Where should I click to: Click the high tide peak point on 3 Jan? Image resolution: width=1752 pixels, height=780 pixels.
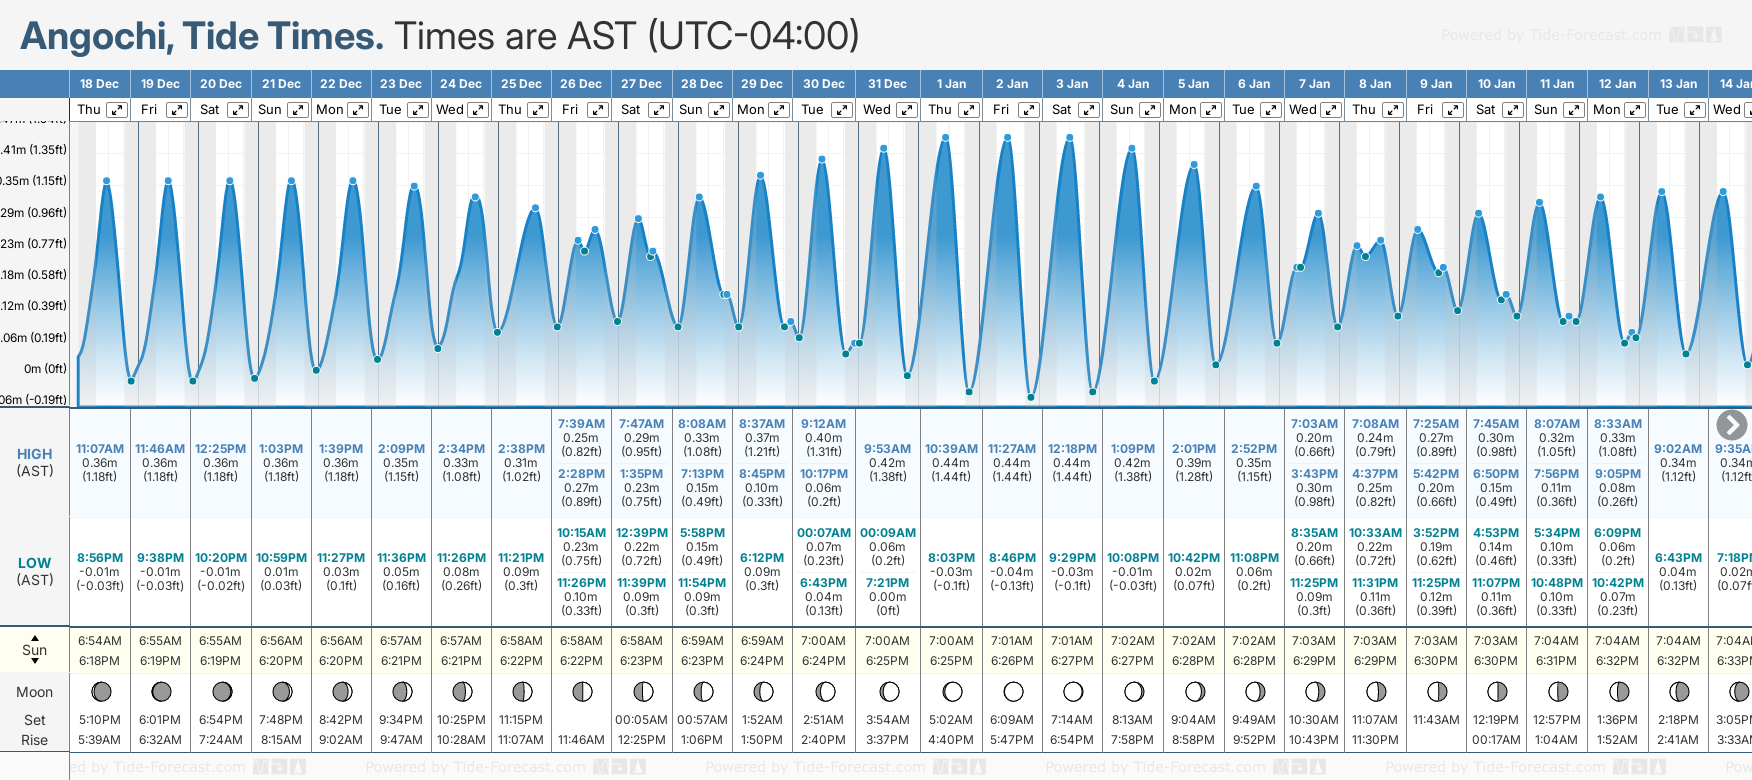coord(1070,138)
